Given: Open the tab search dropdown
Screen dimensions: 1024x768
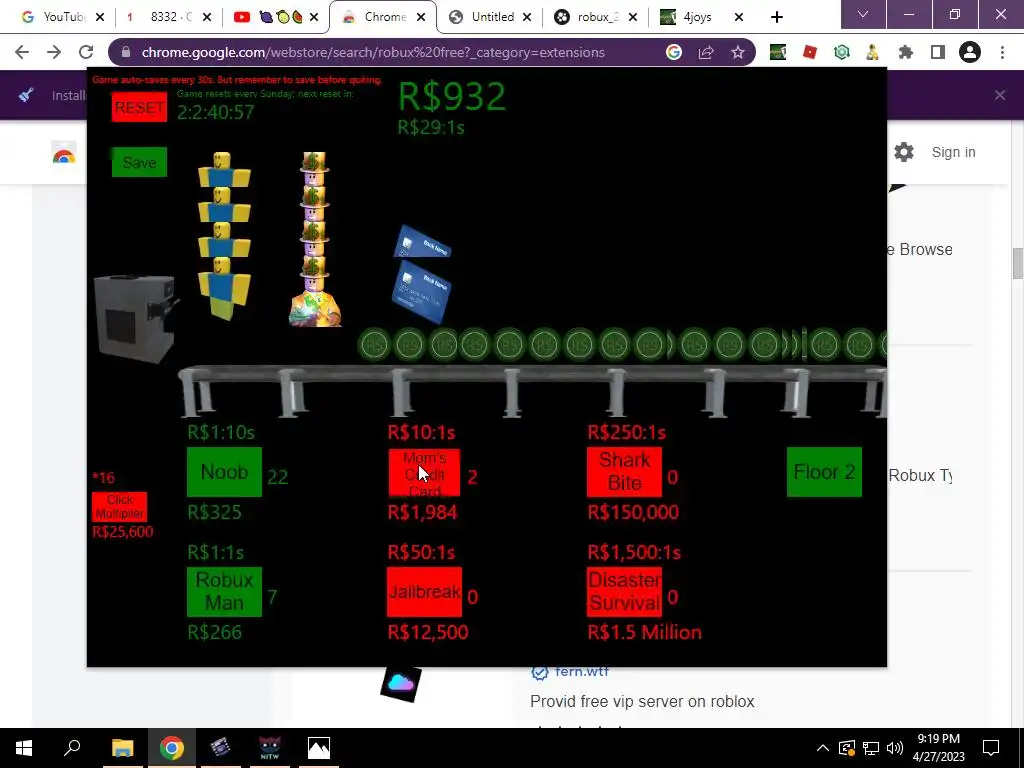Looking at the screenshot, I should pos(863,14).
